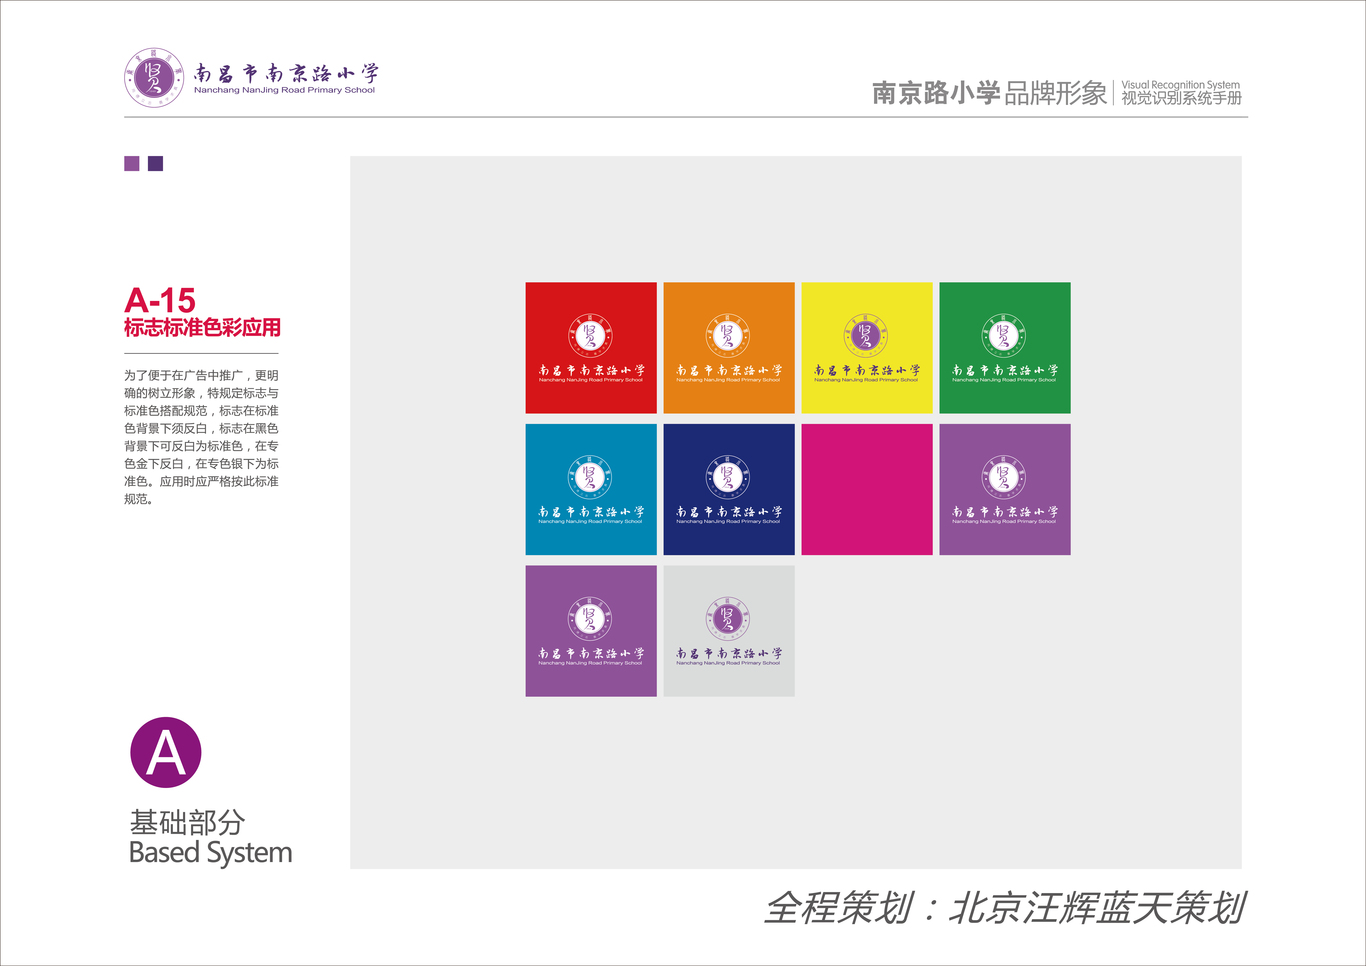Click the emblem on the purple tile beside gray
This screenshot has height=966, width=1366.
pyautogui.click(x=590, y=619)
